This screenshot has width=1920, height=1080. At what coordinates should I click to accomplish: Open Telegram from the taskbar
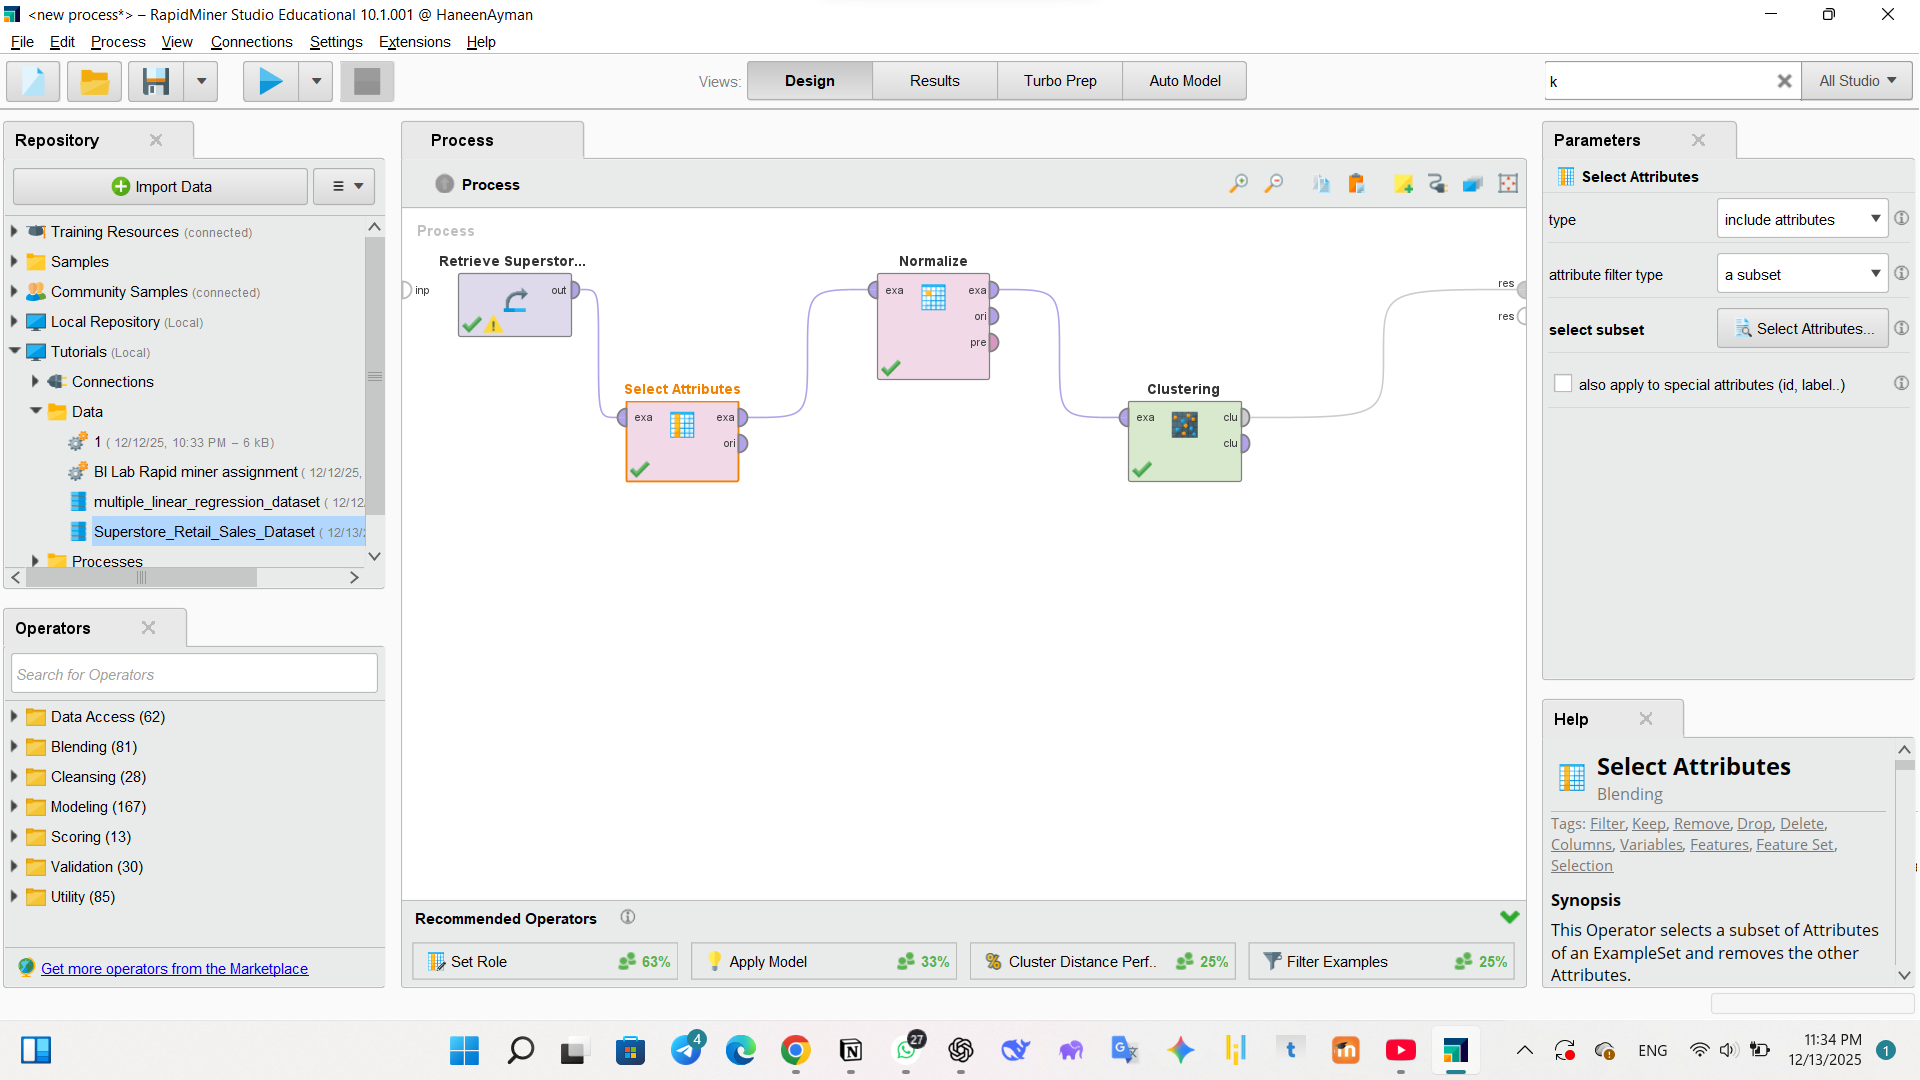(x=686, y=1050)
